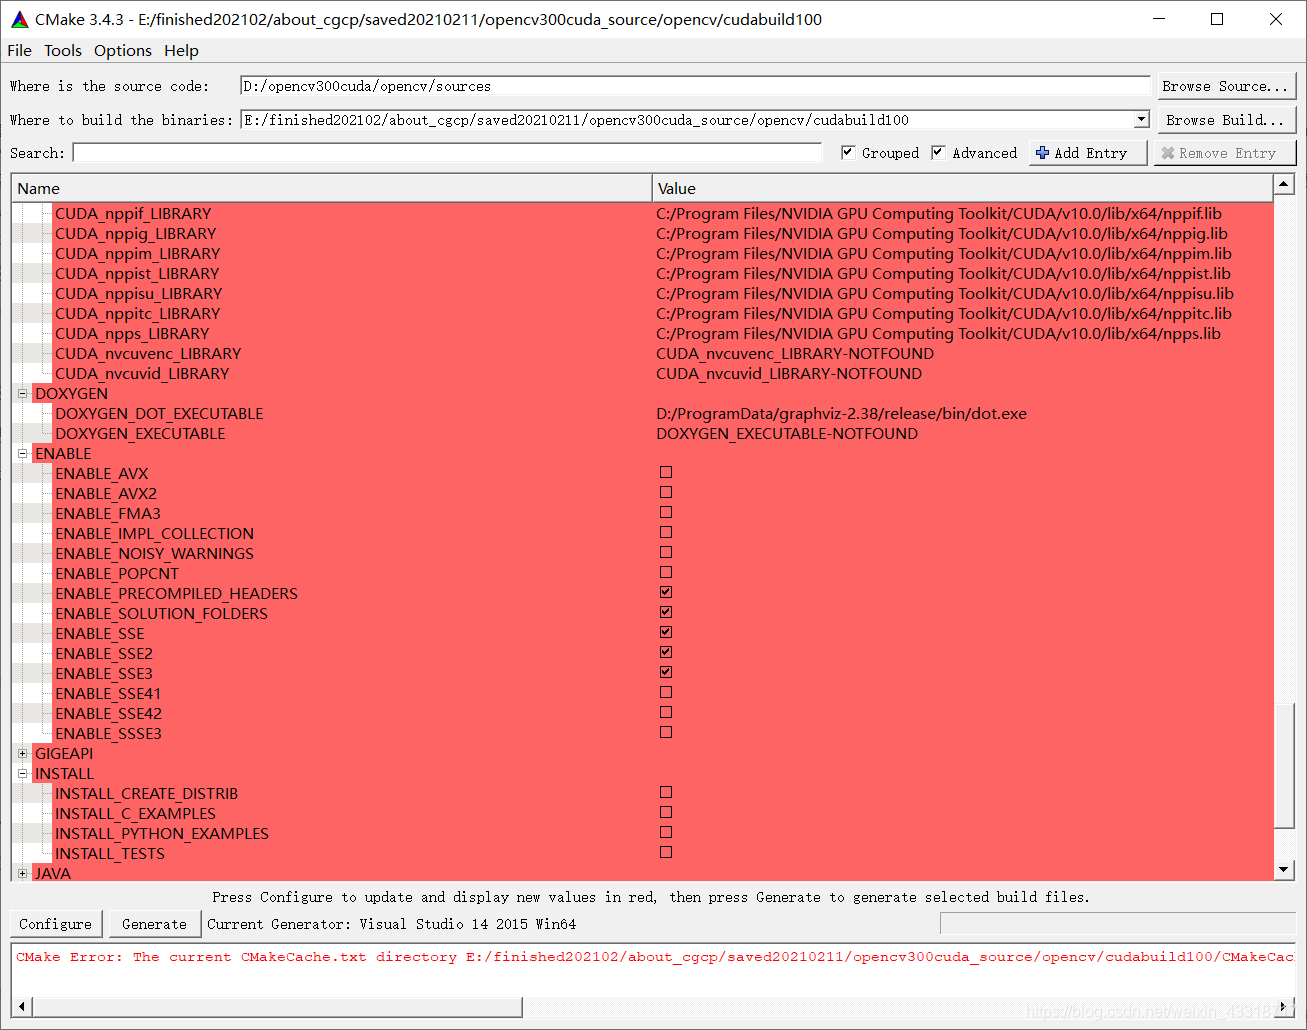
Task: Uncheck ENABLE_SSE checkbox
Action: click(x=666, y=632)
